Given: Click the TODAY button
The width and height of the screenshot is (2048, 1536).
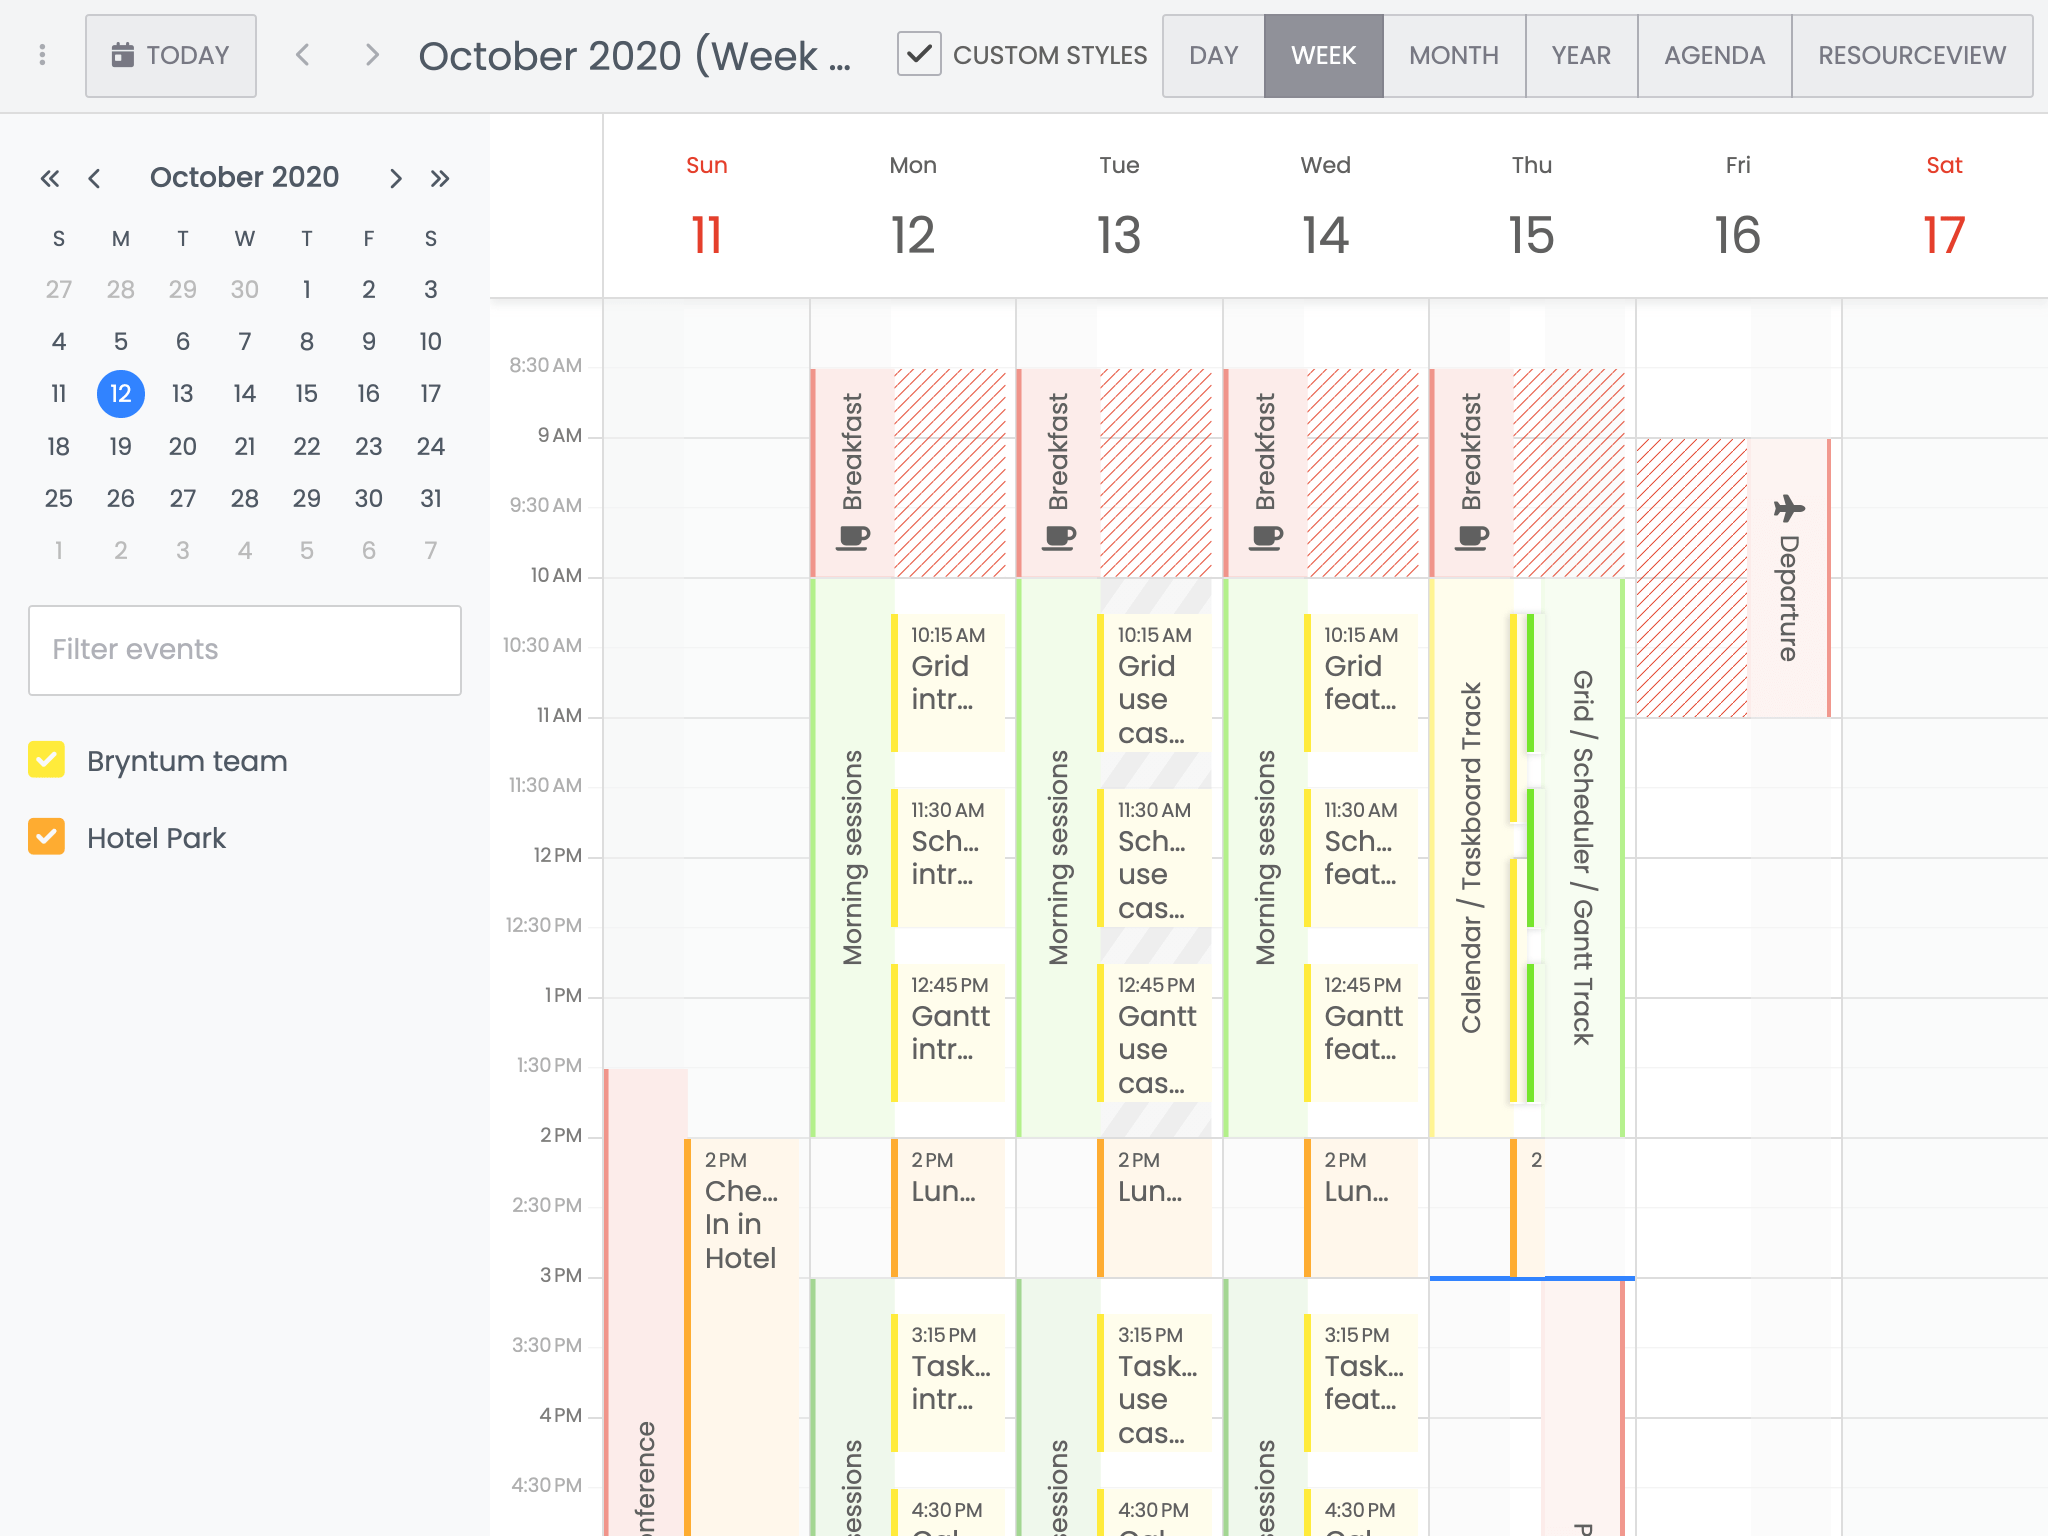Looking at the screenshot, I should 171,55.
